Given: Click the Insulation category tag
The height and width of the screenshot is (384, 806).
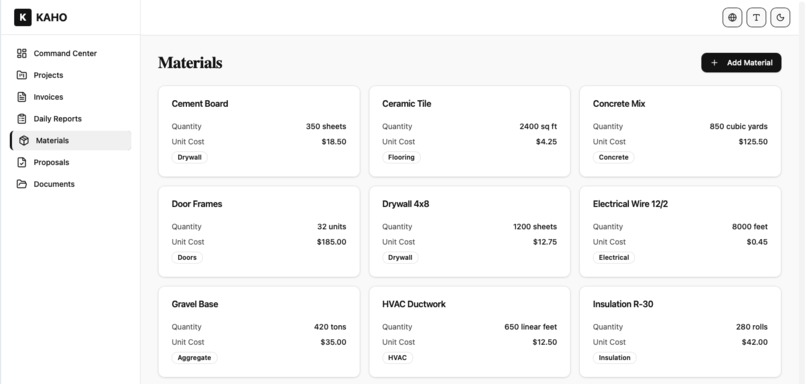Looking at the screenshot, I should pyautogui.click(x=615, y=358).
